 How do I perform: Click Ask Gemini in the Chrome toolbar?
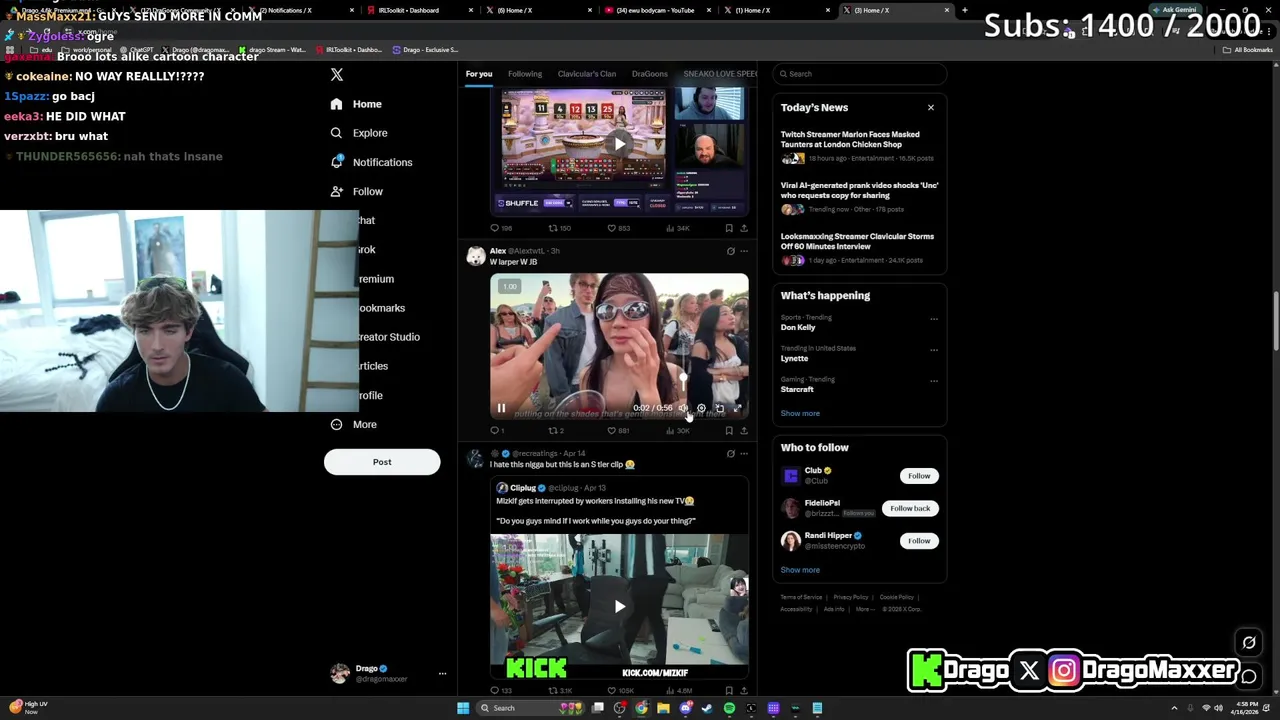coord(1174,10)
